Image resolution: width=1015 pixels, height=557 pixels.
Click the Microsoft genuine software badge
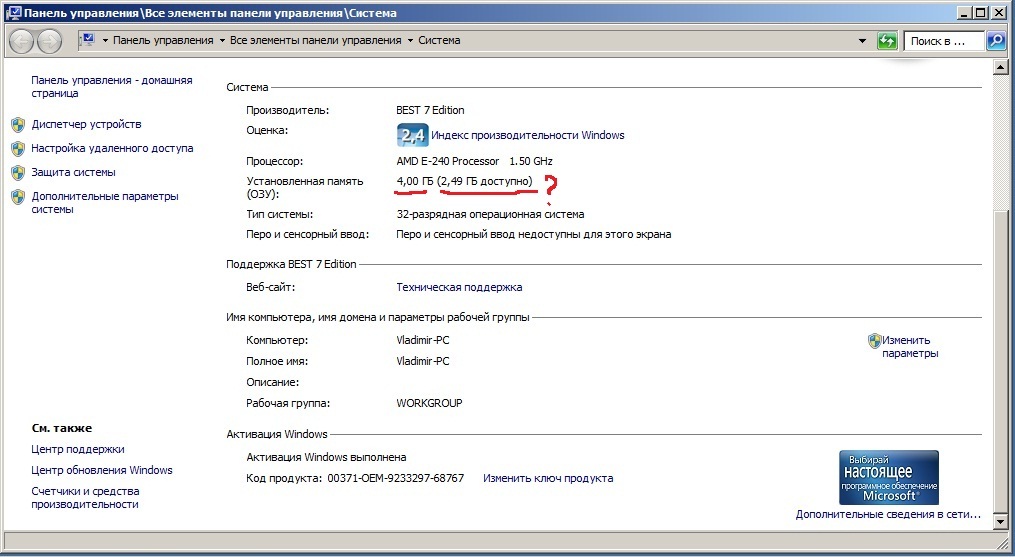click(888, 477)
